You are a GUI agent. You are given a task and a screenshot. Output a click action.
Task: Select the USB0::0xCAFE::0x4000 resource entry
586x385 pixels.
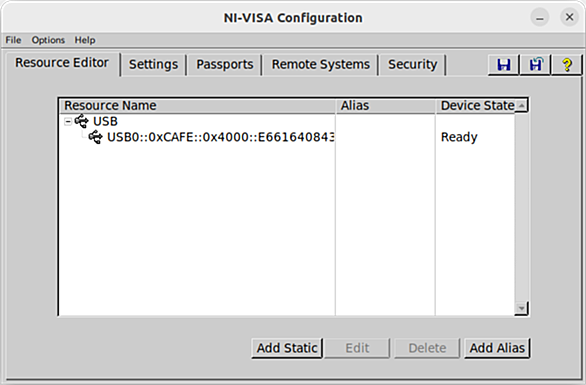[x=220, y=137]
